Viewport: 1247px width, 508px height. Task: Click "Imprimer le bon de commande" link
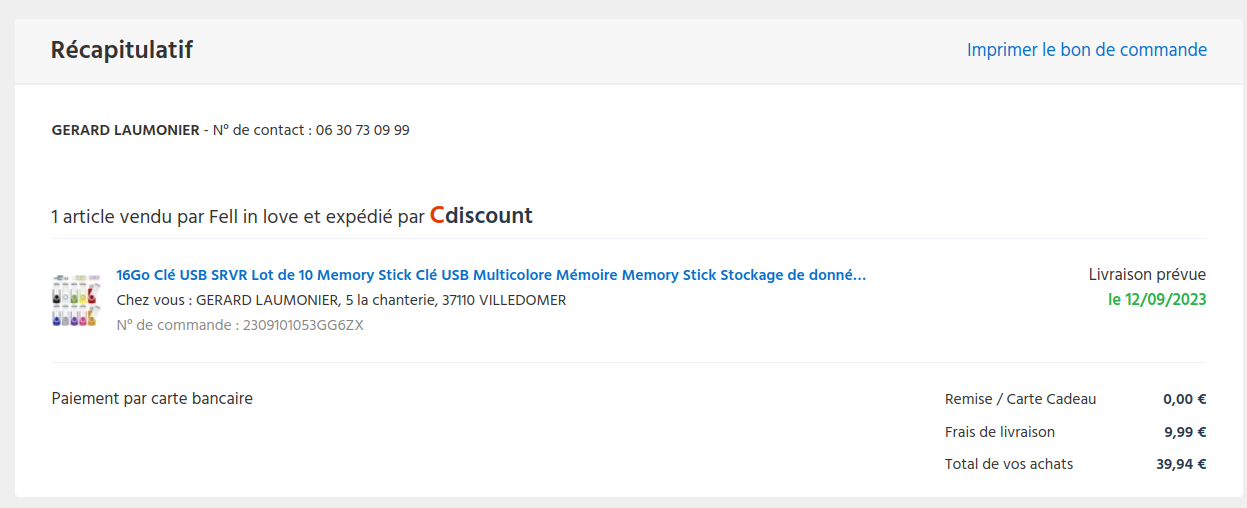point(1086,50)
